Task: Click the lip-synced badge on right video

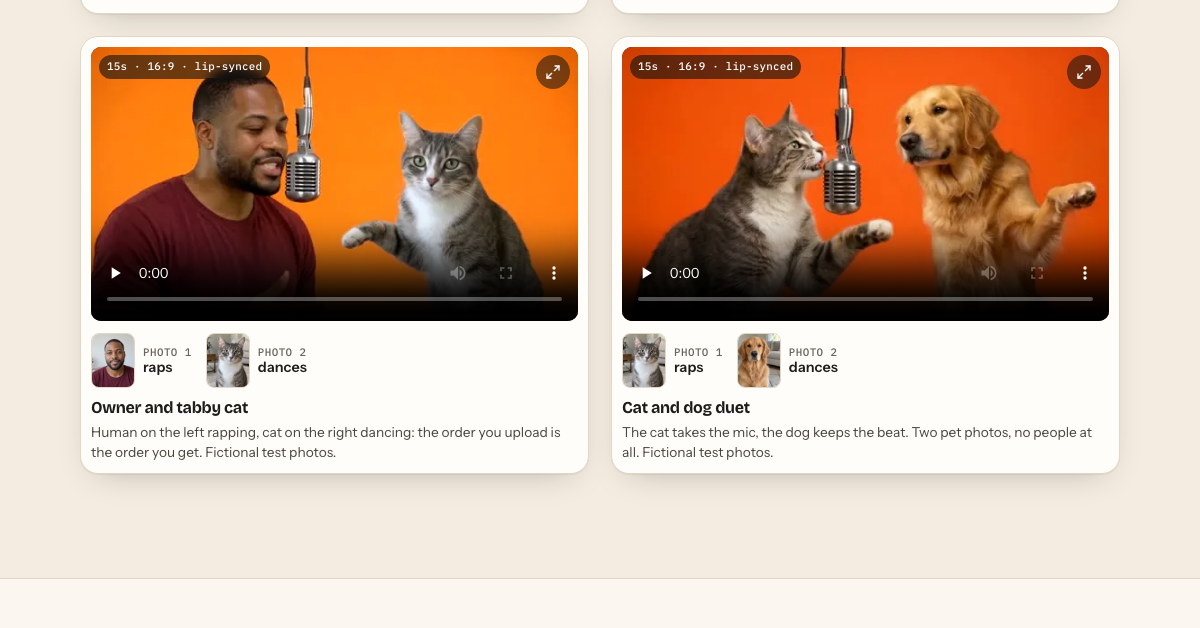Action: pyautogui.click(x=715, y=67)
